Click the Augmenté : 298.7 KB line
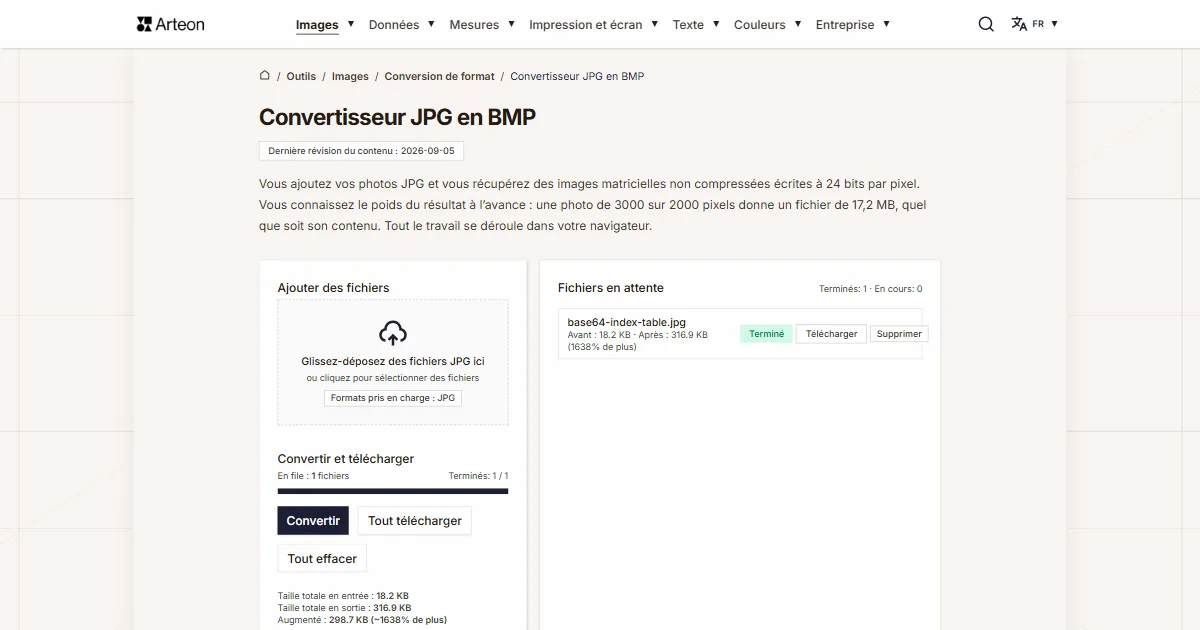This screenshot has width=1200, height=630. [x=362, y=619]
